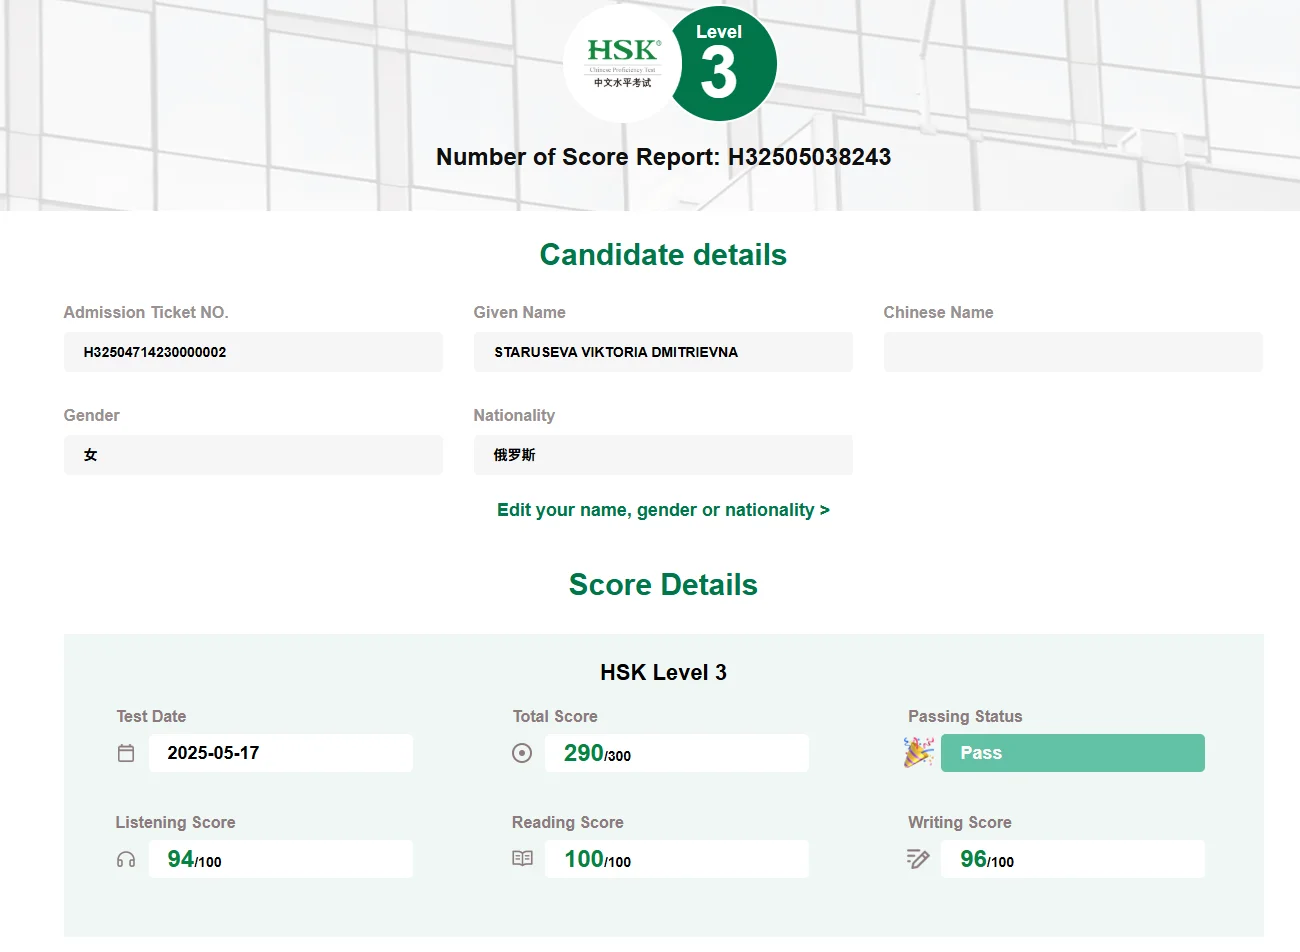The width and height of the screenshot is (1300, 952).
Task: Click the Admission Ticket NO. label
Action: (146, 313)
